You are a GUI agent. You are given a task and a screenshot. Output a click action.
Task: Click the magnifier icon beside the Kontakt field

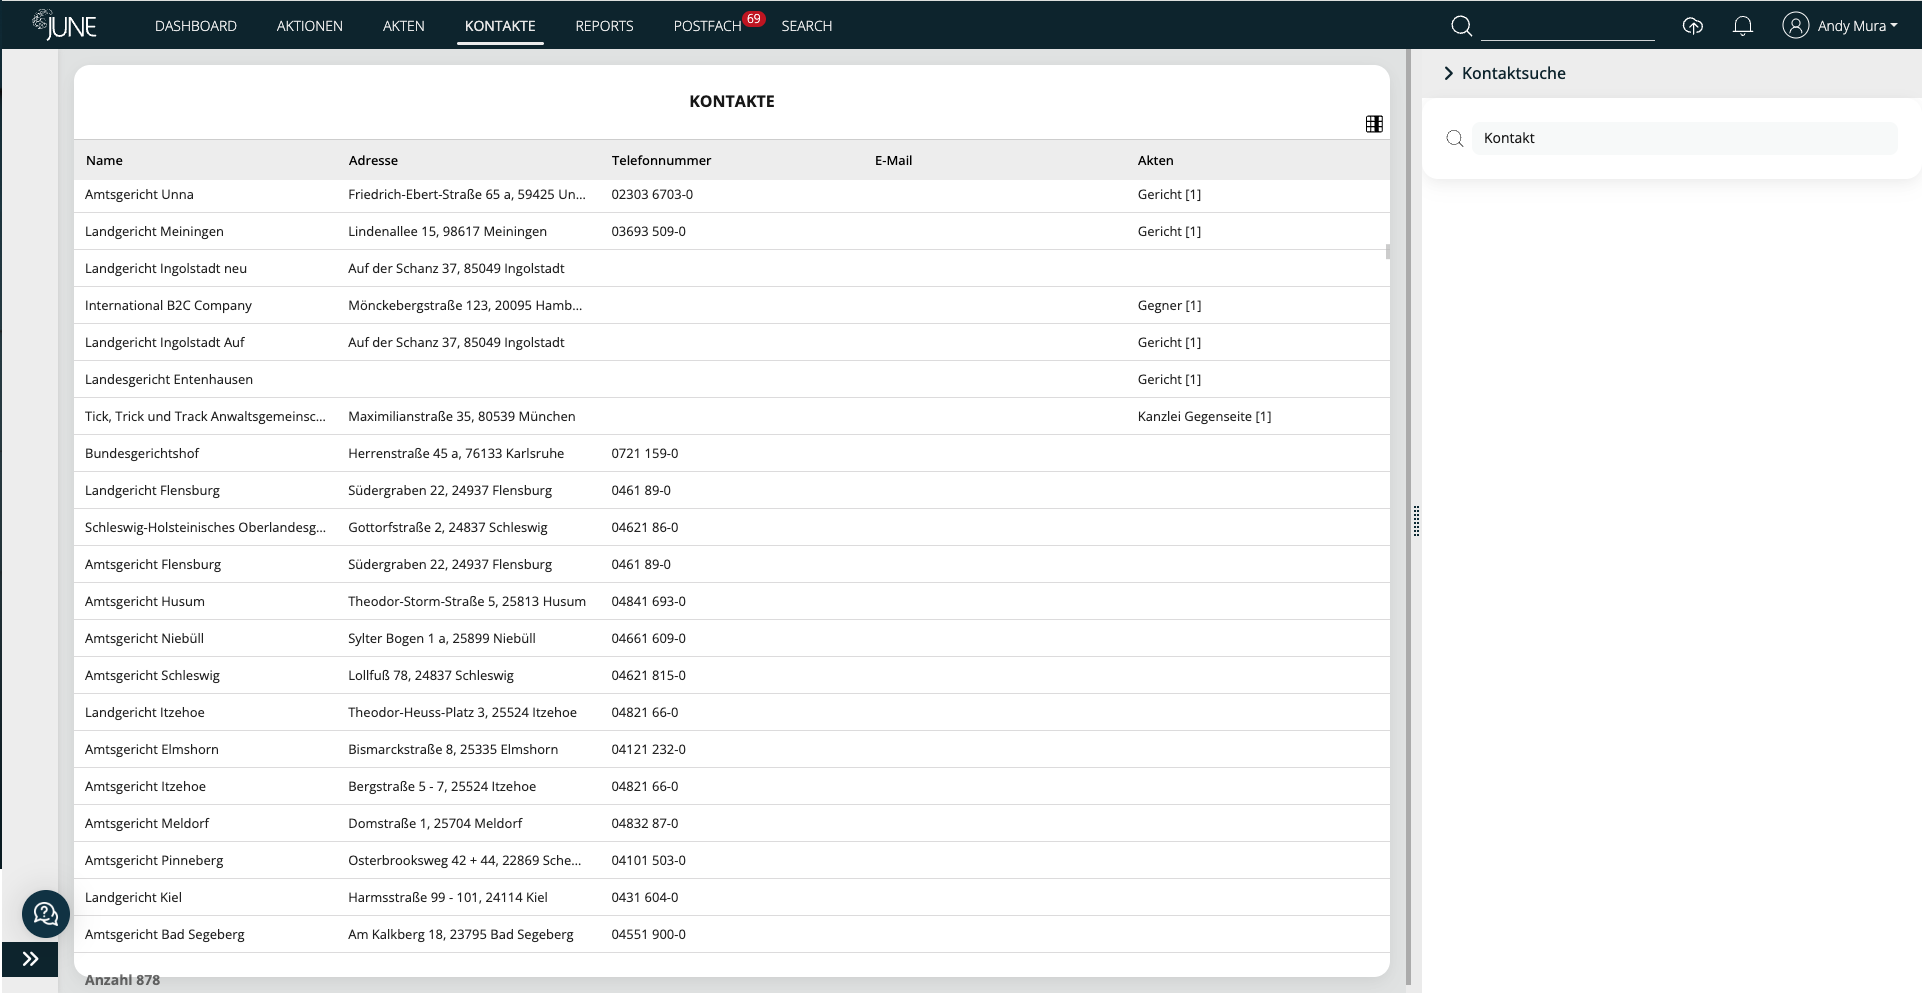pyautogui.click(x=1454, y=138)
